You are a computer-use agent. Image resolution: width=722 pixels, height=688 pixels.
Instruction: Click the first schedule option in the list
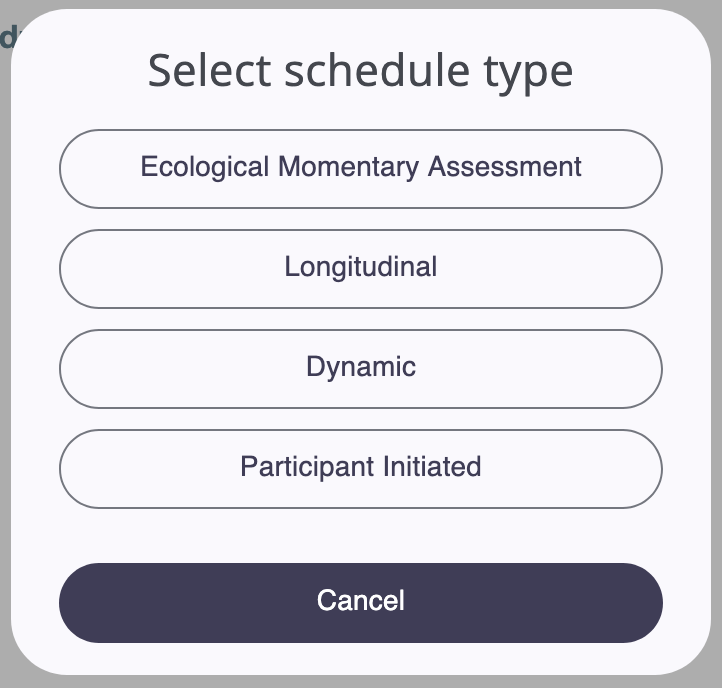[x=361, y=169]
